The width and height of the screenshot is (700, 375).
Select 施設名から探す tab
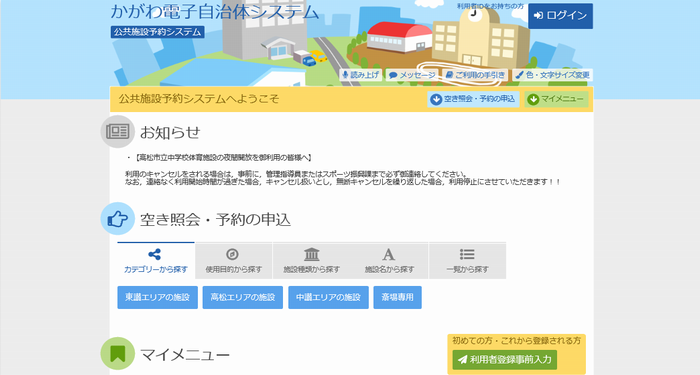point(389,261)
